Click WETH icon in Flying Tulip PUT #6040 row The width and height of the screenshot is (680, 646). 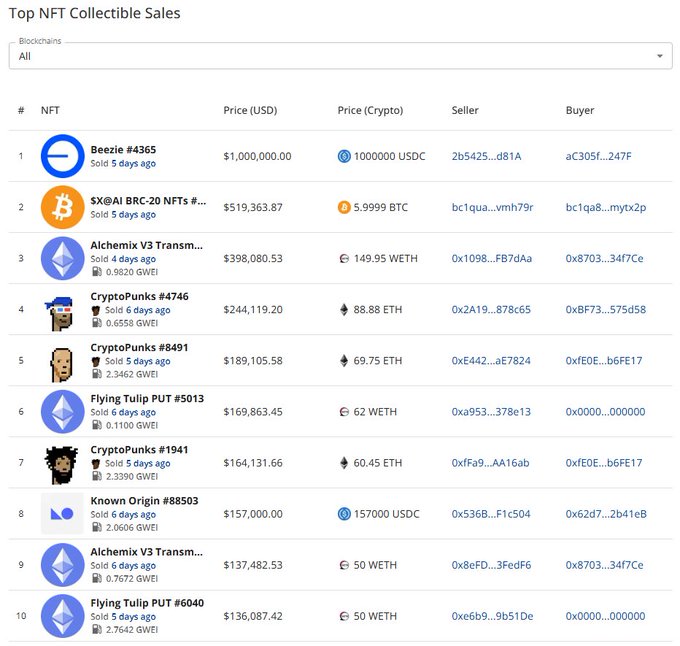[x=344, y=617]
